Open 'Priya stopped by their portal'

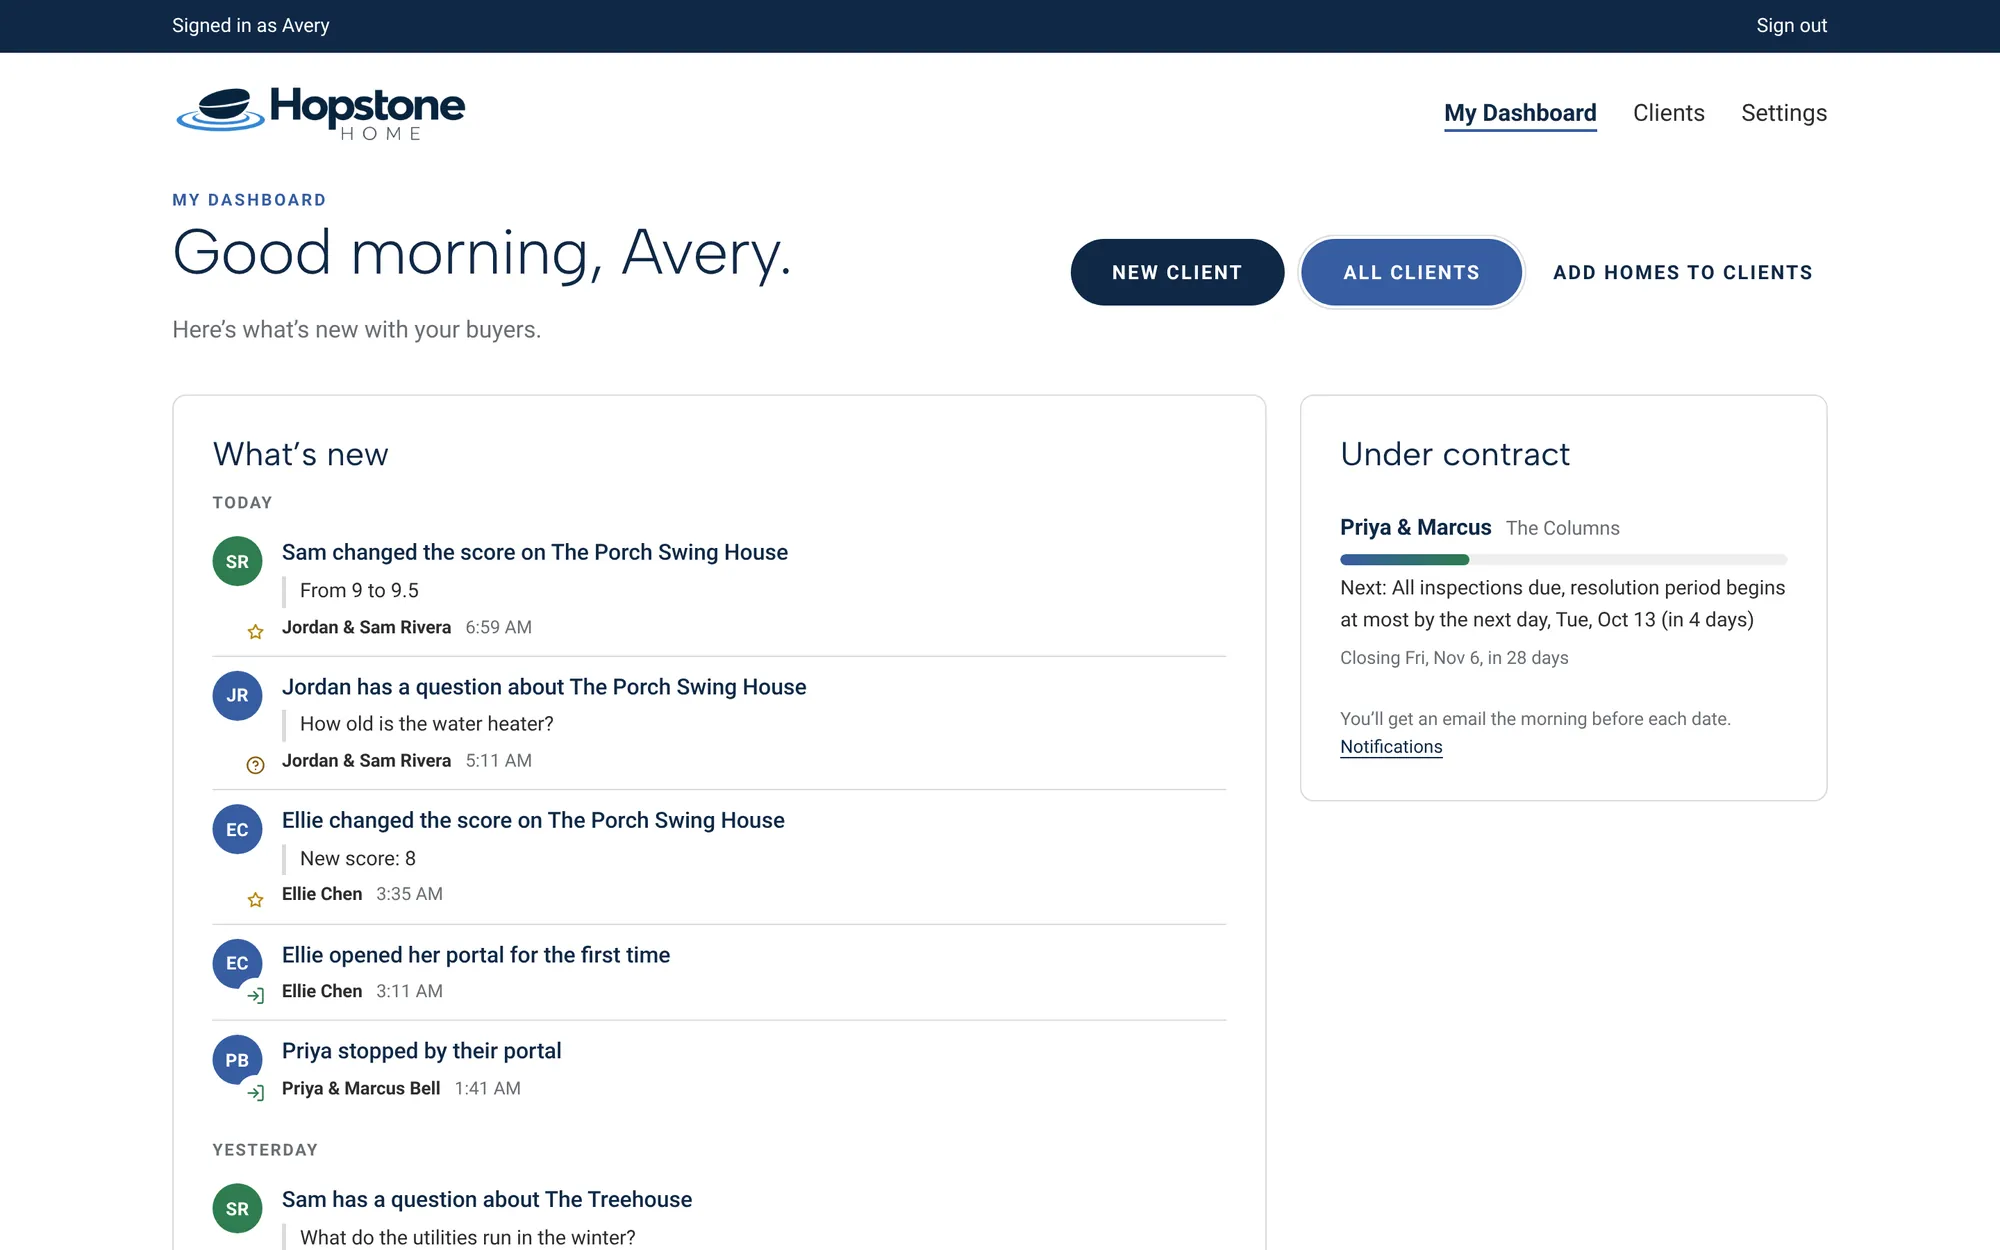421,1051
